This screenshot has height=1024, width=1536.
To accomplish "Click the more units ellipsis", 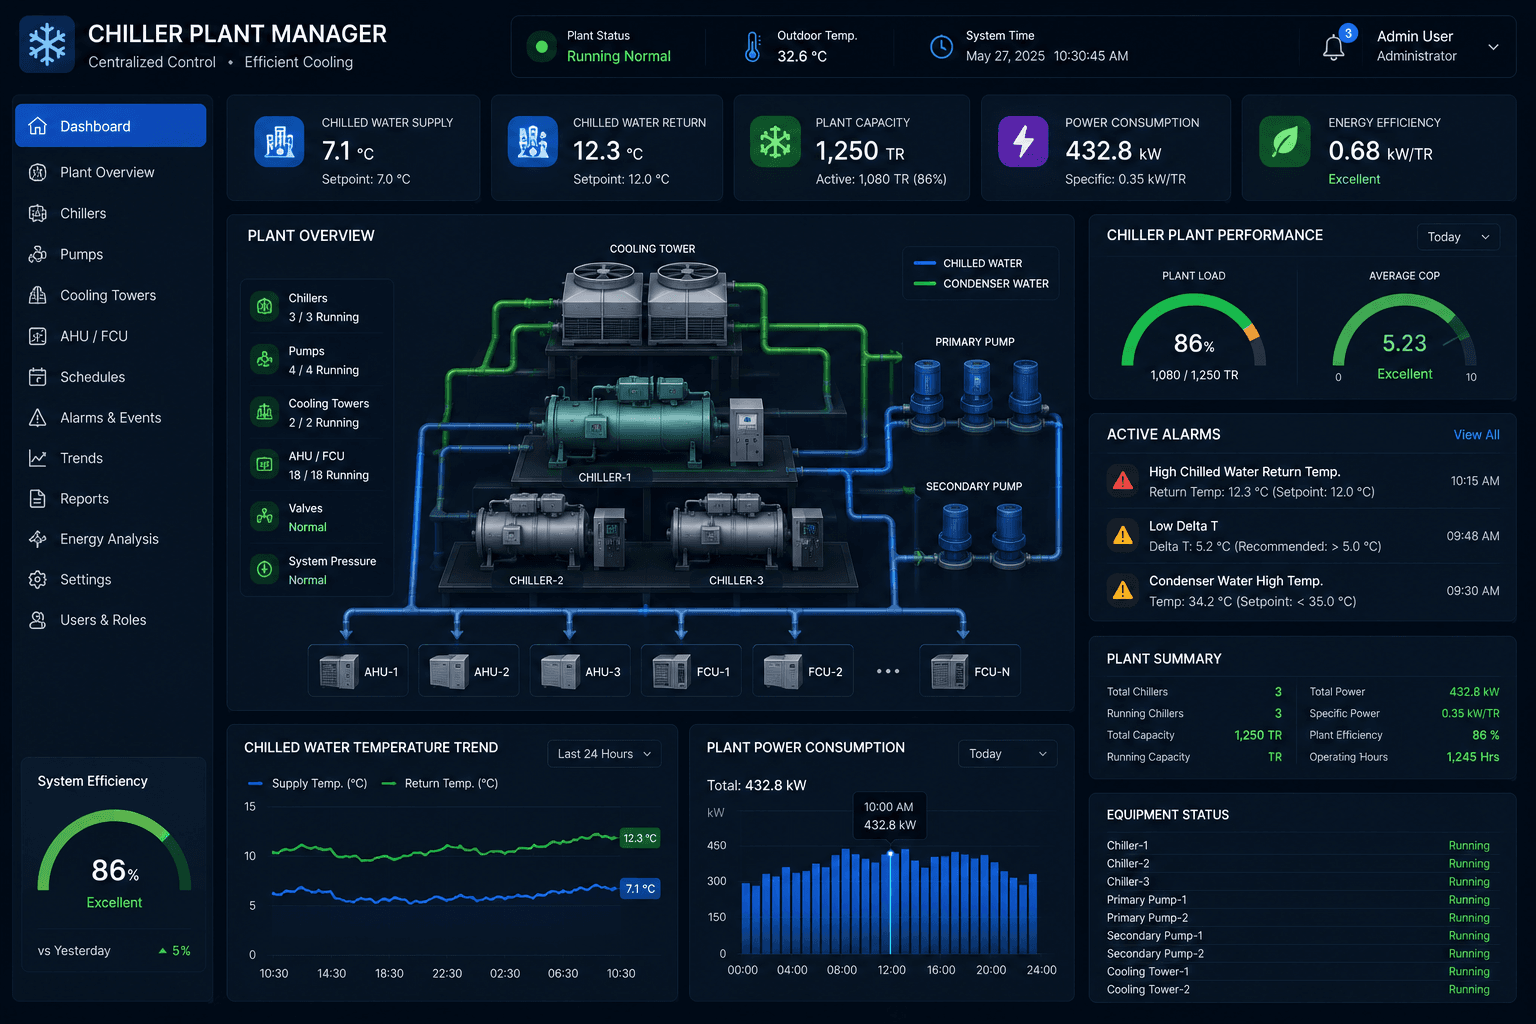I will pyautogui.click(x=888, y=671).
